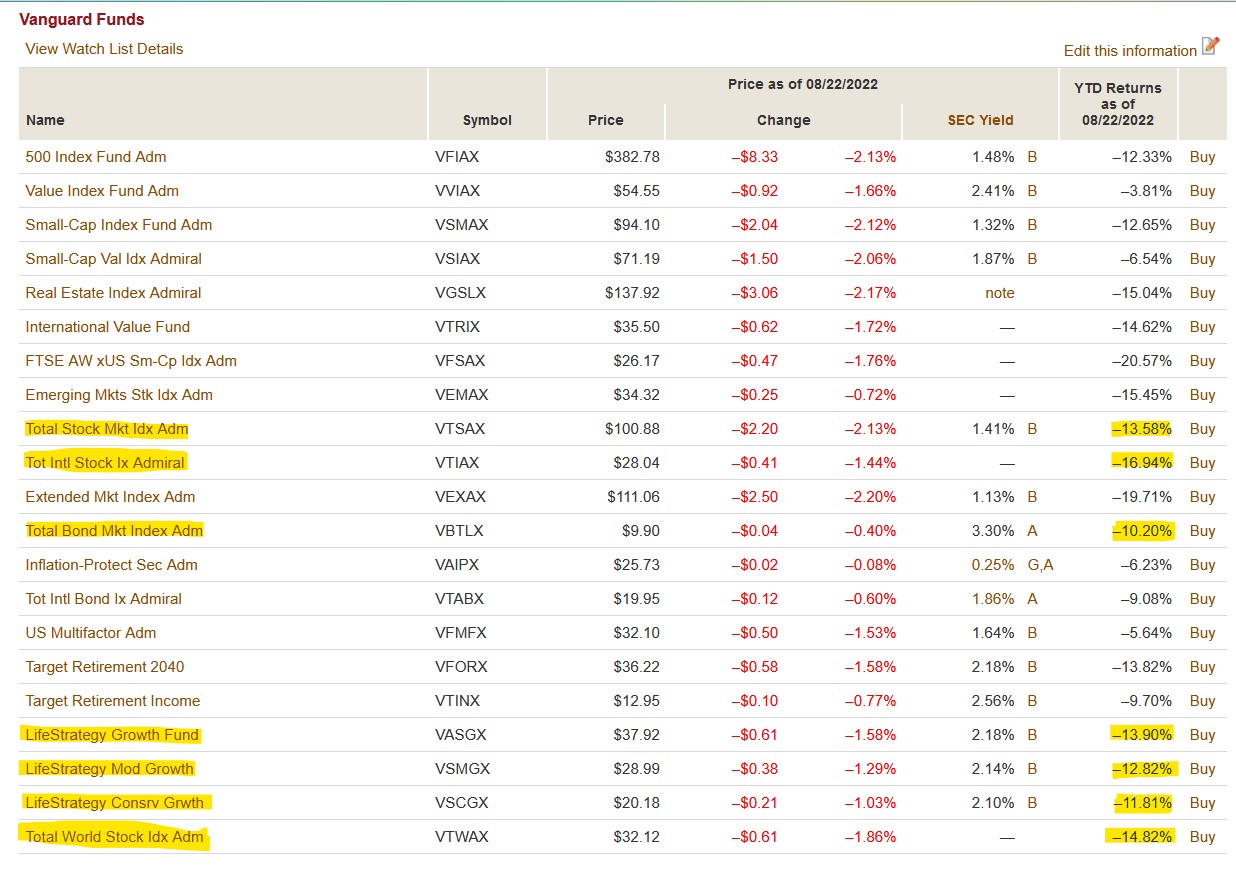The height and width of the screenshot is (872, 1236).
Task: Open Tot Intl Stock Ix Admiral link
Action: (105, 463)
